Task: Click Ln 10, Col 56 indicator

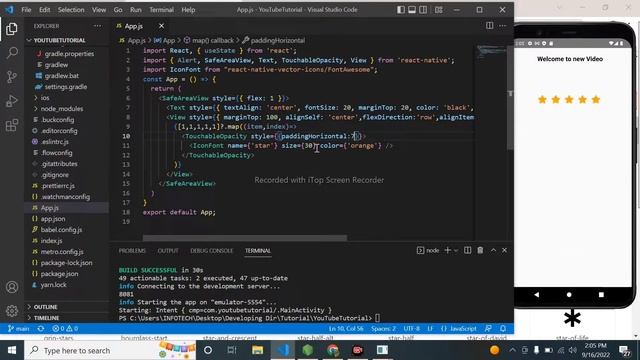Action: pos(346,329)
